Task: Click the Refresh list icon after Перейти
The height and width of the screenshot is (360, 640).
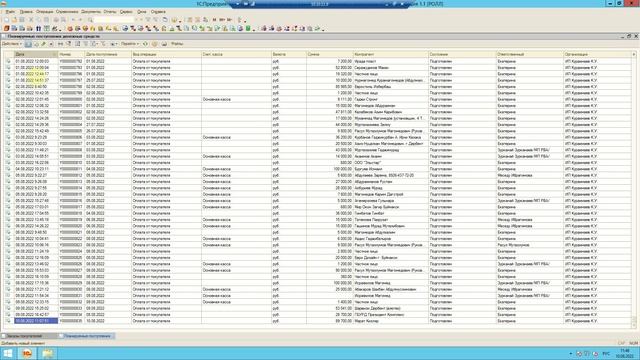Action: [145, 44]
